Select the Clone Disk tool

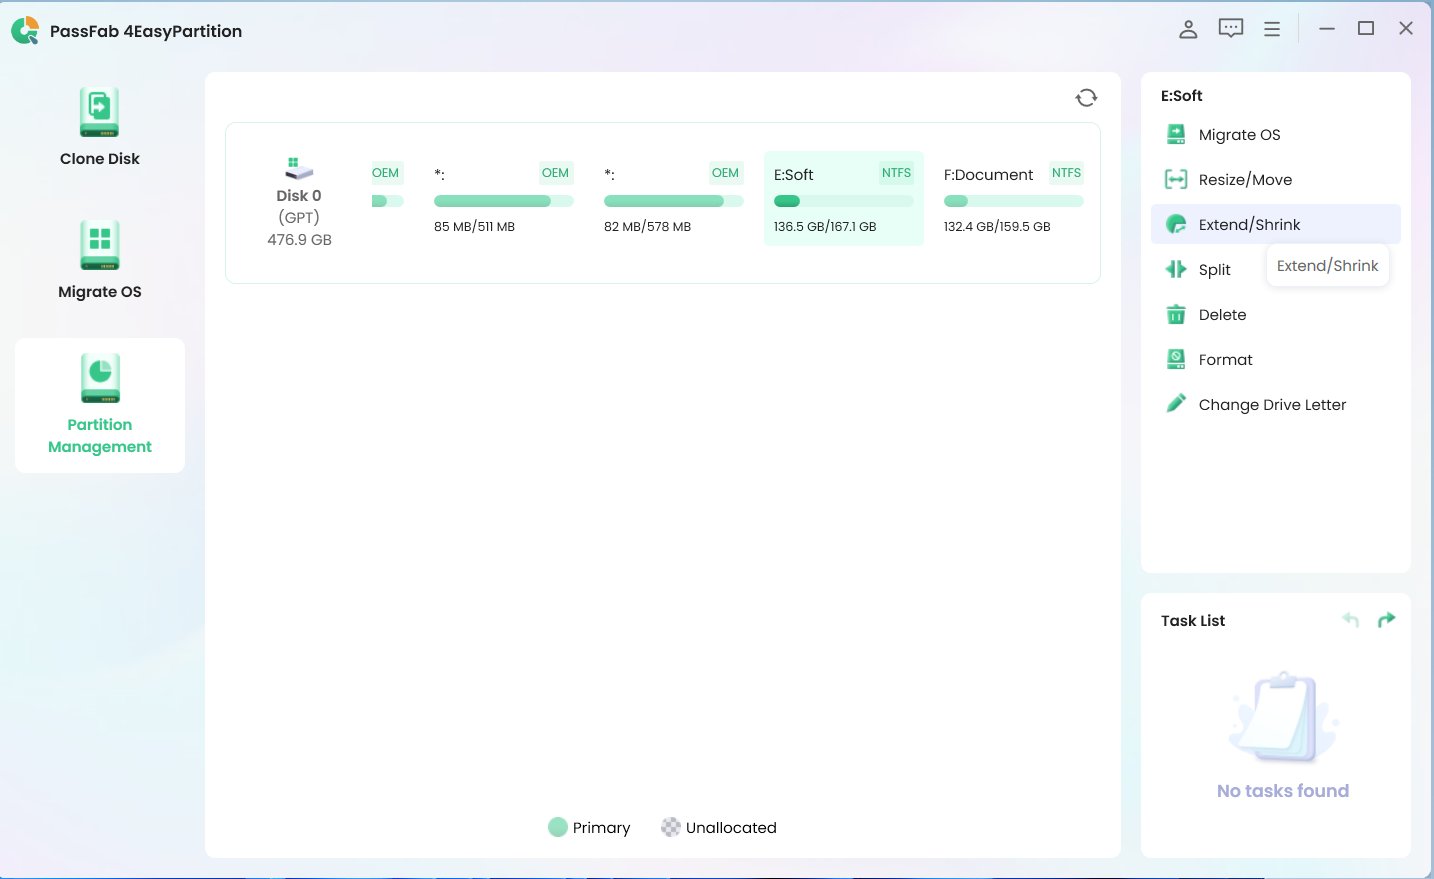pos(99,123)
